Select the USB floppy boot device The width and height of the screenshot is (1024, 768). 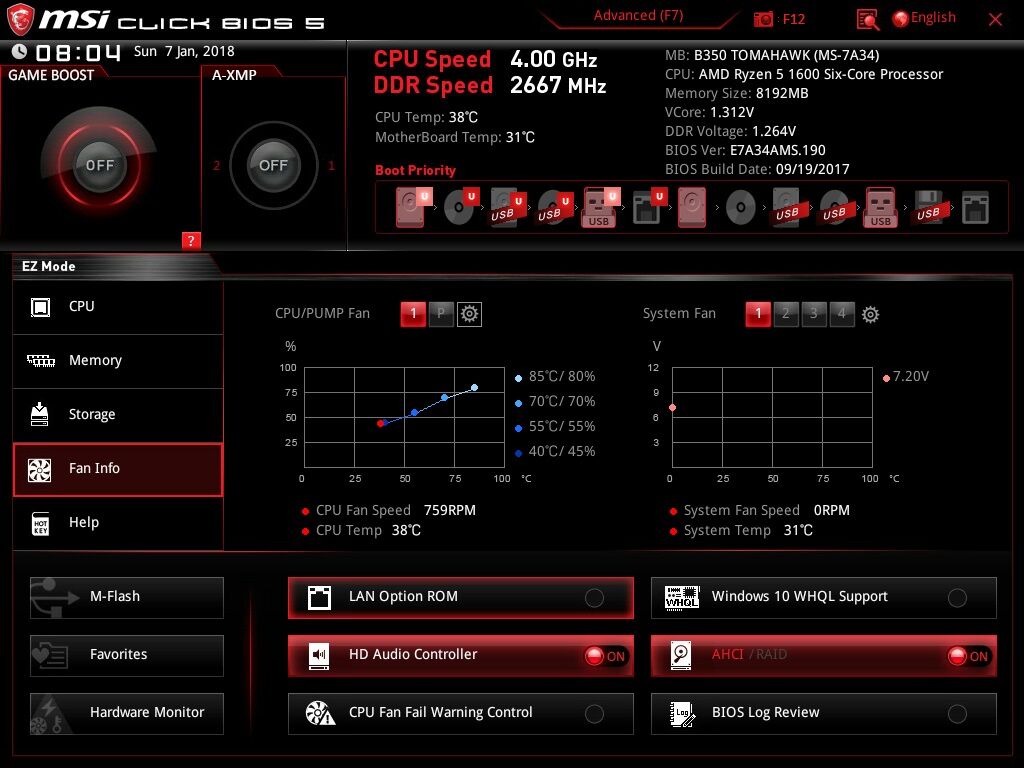tap(928, 207)
